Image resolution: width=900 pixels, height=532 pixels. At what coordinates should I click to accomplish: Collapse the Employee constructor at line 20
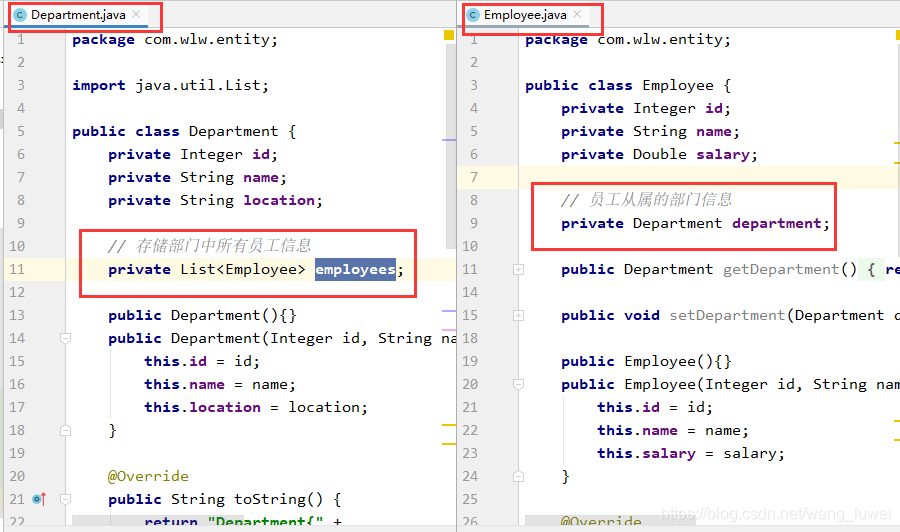[x=518, y=385]
